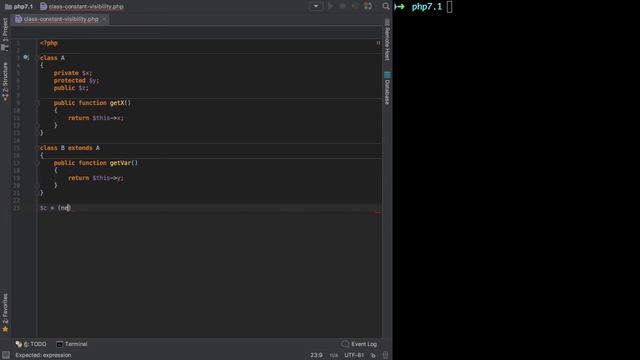640x360 pixels.
Task: Open the Structure tool window
Action: coord(5,82)
